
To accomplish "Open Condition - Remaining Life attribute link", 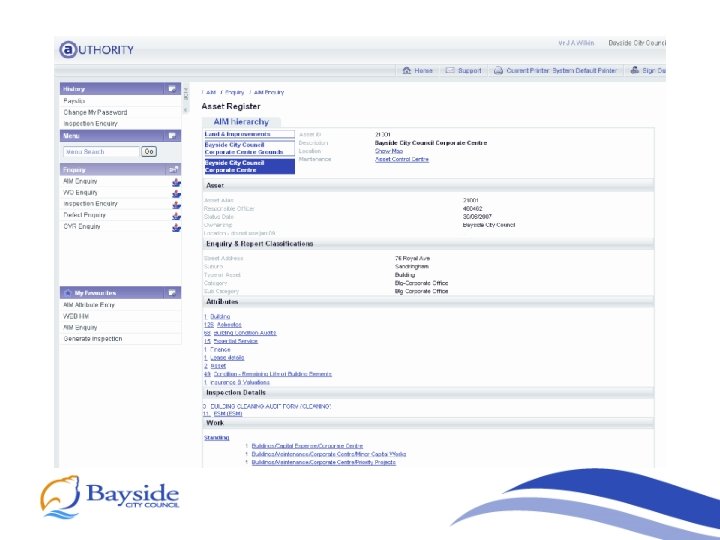I will [272, 374].
